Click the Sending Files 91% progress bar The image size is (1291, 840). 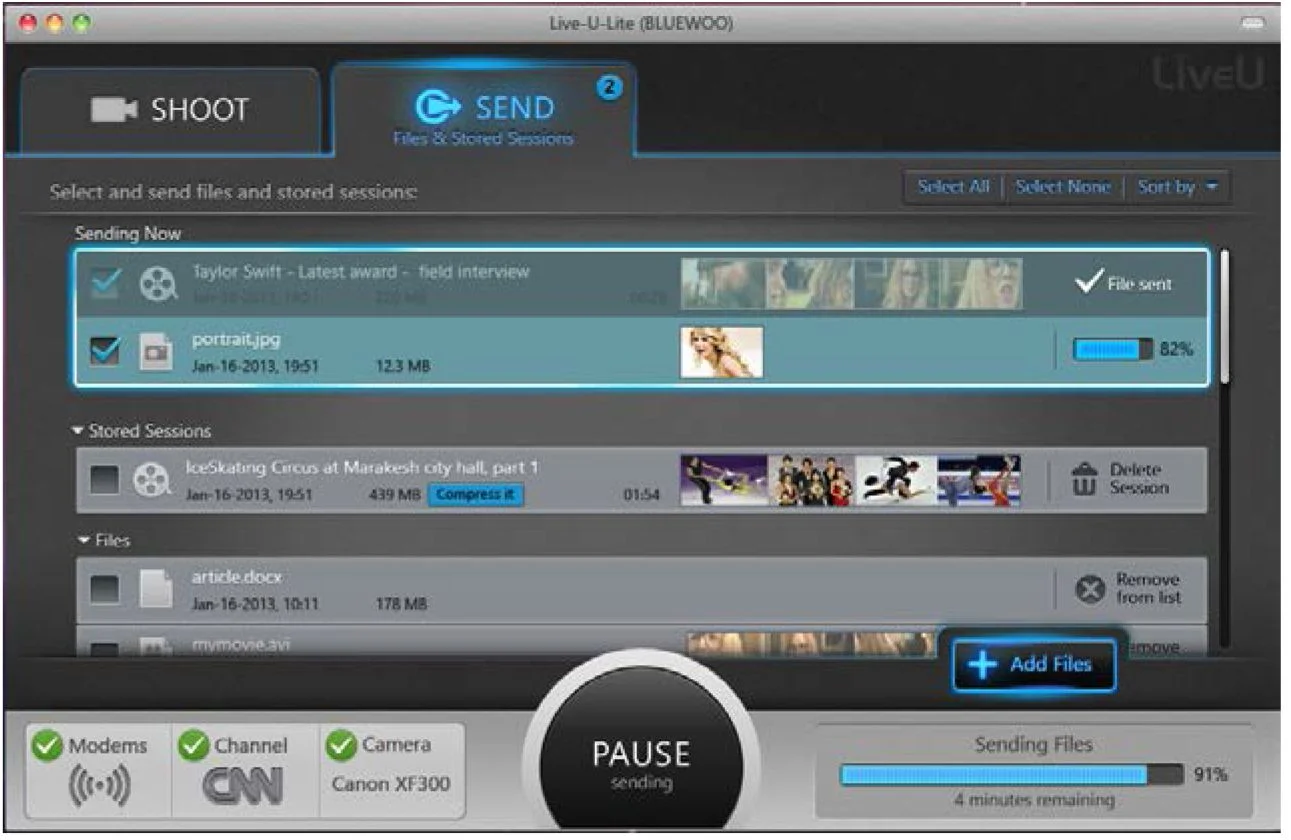[x=1011, y=775]
